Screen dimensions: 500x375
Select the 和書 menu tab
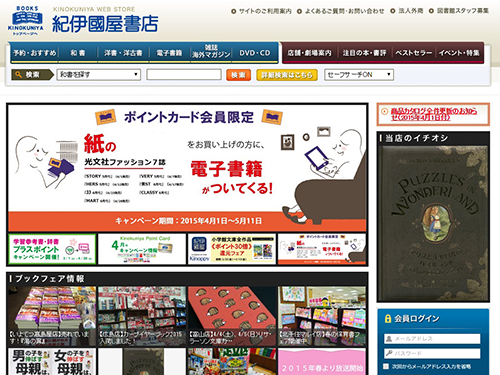pos(78,53)
